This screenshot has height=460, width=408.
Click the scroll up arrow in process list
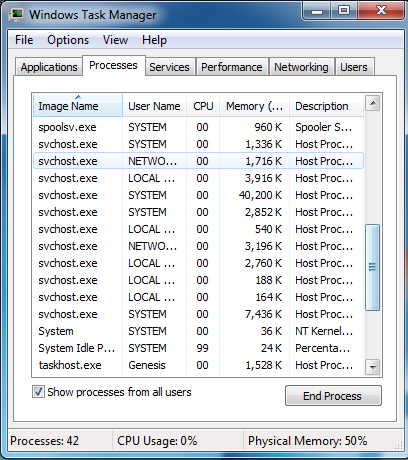pyautogui.click(x=373, y=103)
